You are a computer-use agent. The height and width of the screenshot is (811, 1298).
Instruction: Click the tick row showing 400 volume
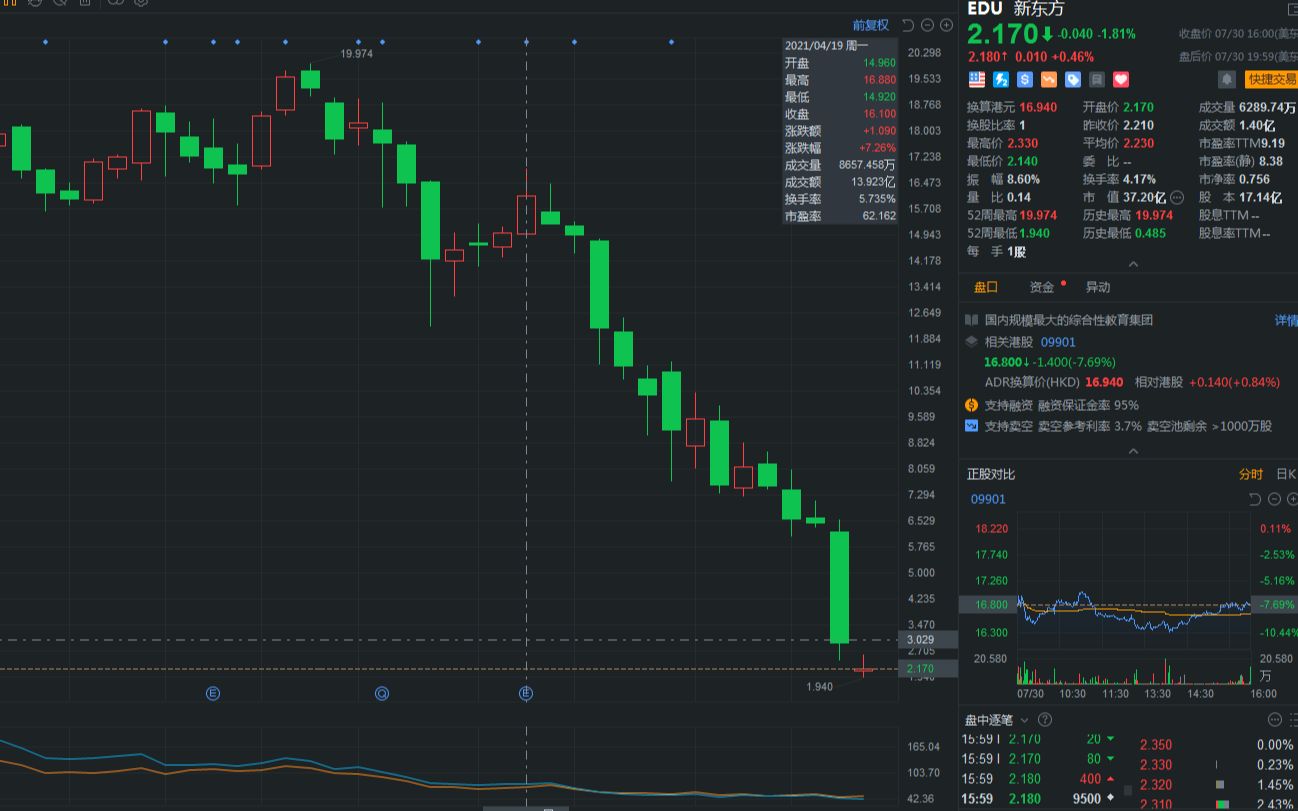[1039, 779]
